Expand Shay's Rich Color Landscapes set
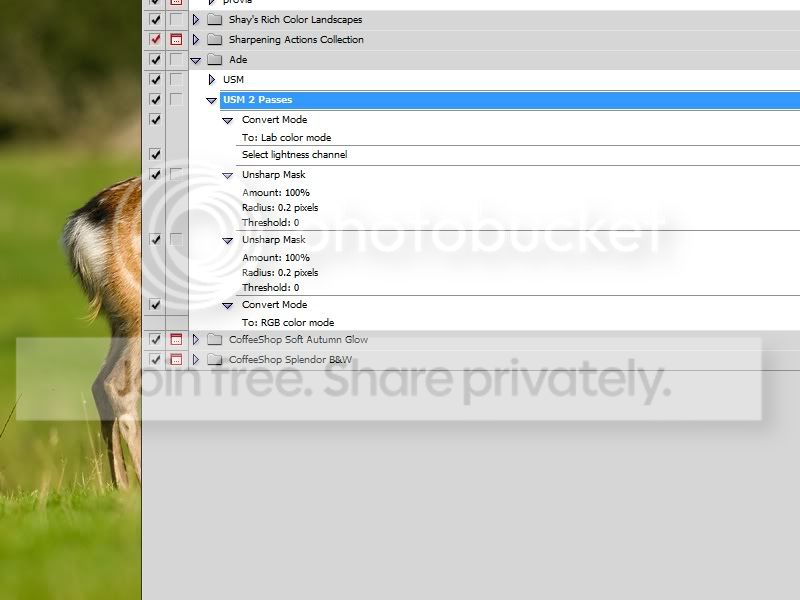The image size is (800, 600). pos(196,20)
